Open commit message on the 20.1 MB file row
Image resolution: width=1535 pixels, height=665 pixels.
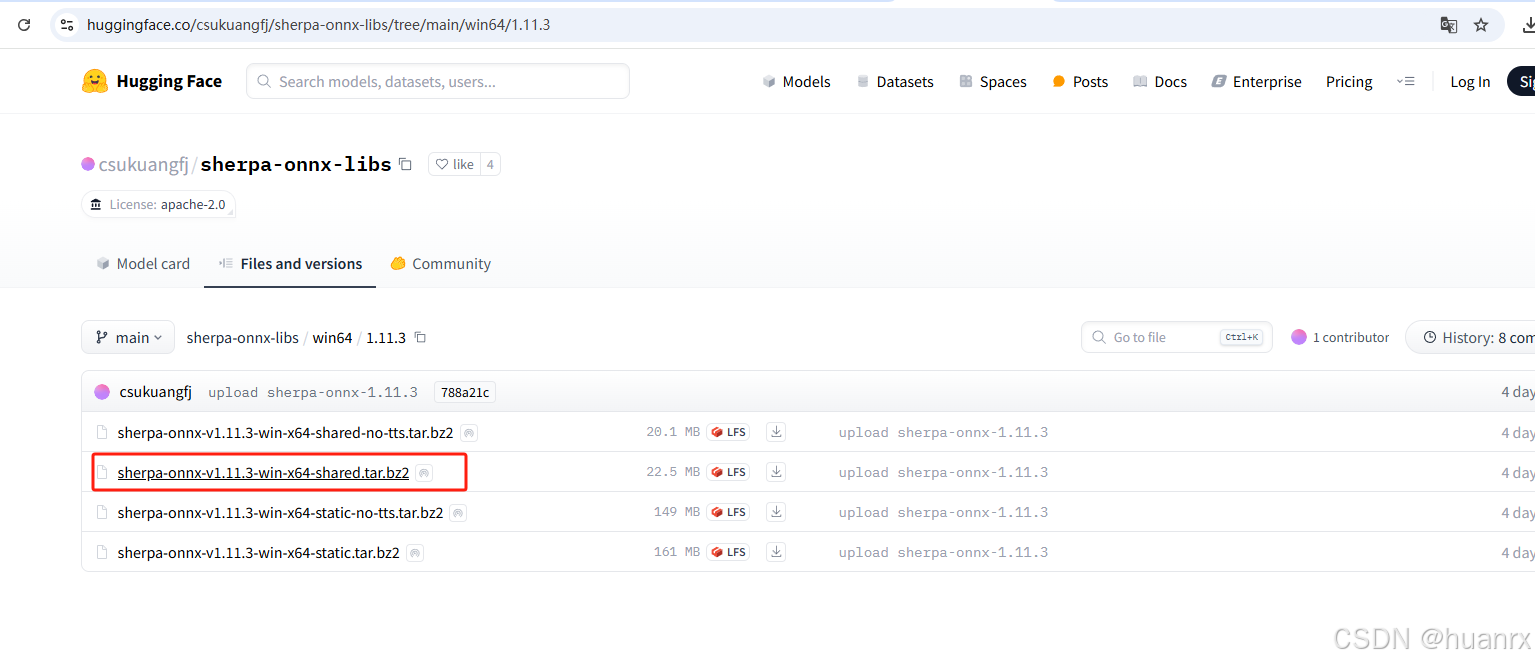(943, 433)
